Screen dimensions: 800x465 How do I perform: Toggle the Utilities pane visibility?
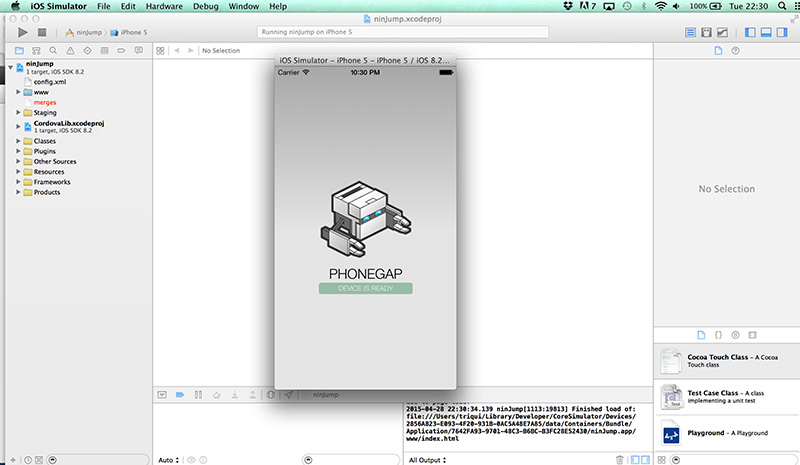(782, 32)
